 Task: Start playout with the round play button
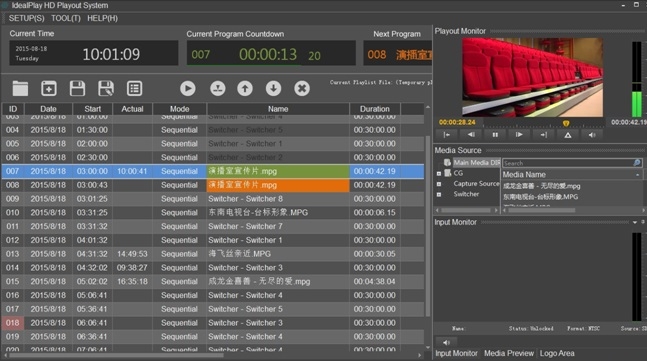pyautogui.click(x=188, y=88)
